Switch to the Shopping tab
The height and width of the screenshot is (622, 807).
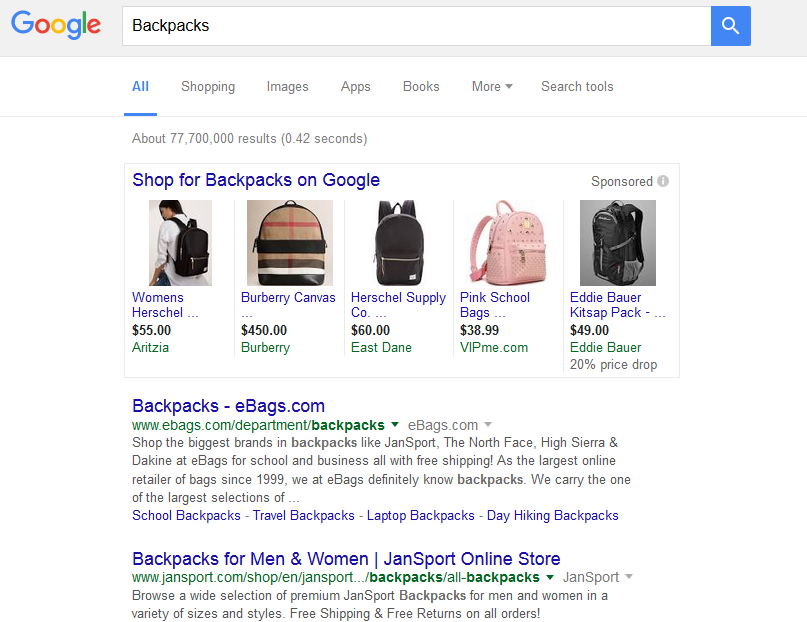pyautogui.click(x=208, y=86)
